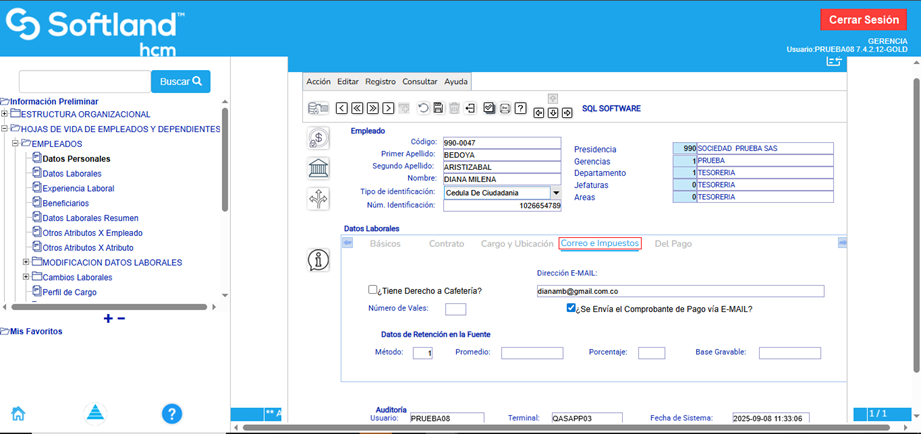The image size is (921, 434).
Task: Click the Cerrar Sesión button
Action: pyautogui.click(x=862, y=20)
